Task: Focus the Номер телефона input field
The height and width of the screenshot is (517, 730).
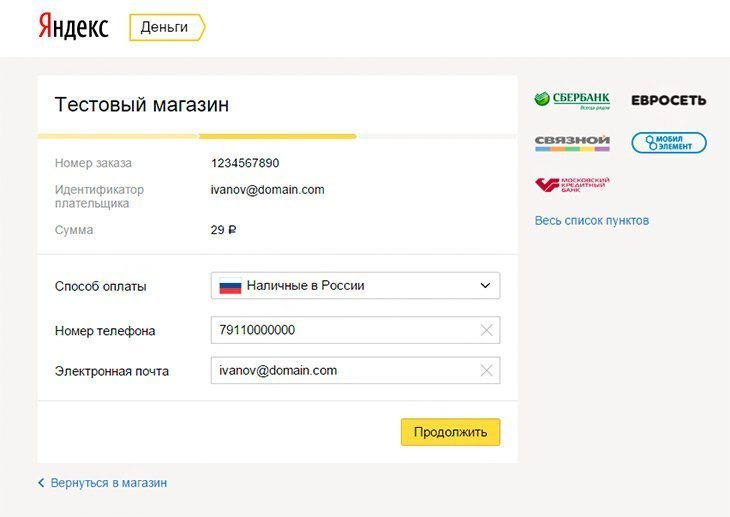Action: [x=355, y=330]
